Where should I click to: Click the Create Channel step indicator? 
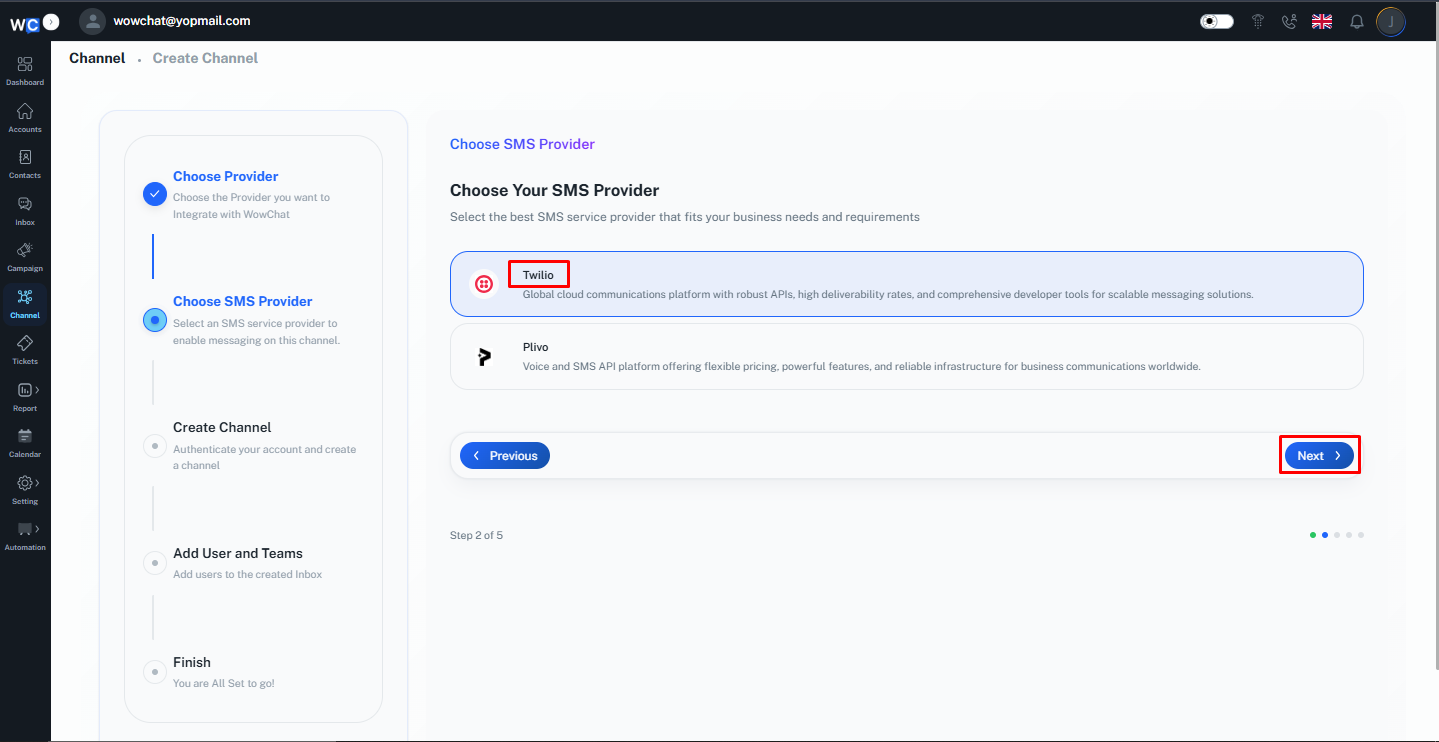pyautogui.click(x=154, y=446)
